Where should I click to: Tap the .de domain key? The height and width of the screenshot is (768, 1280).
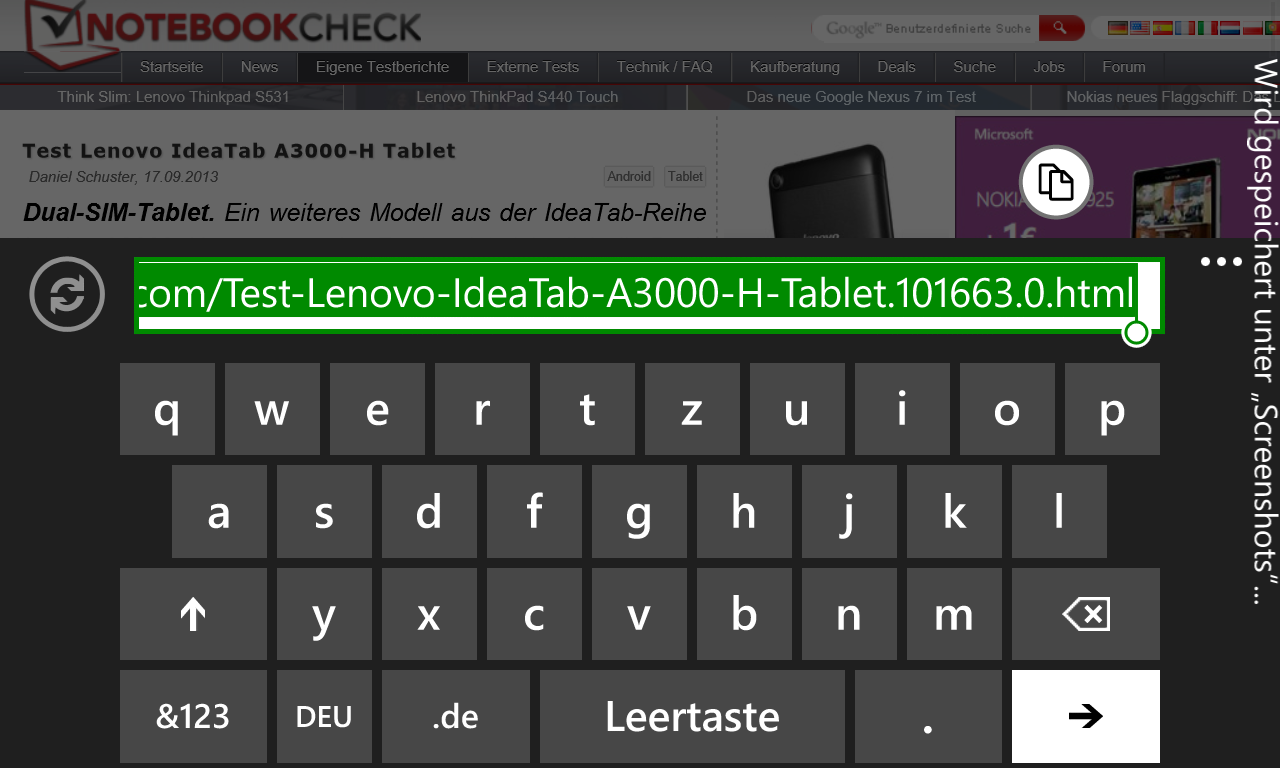pyautogui.click(x=456, y=716)
